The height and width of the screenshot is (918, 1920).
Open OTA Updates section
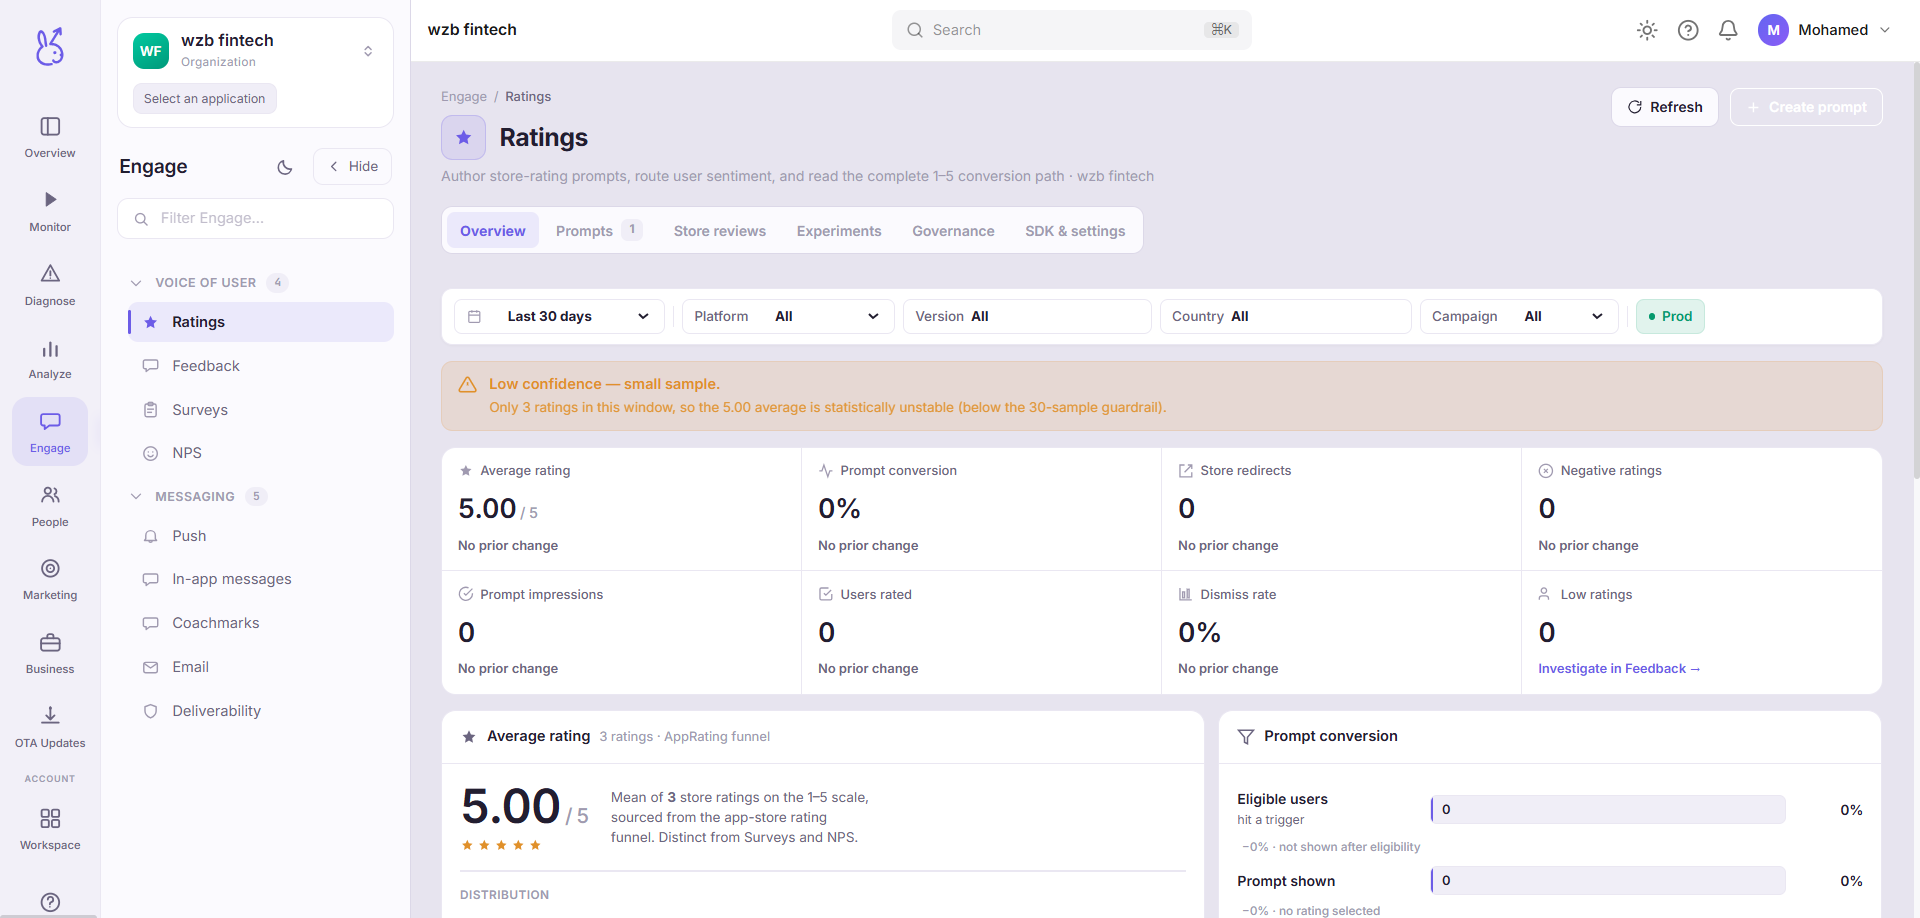[50, 727]
